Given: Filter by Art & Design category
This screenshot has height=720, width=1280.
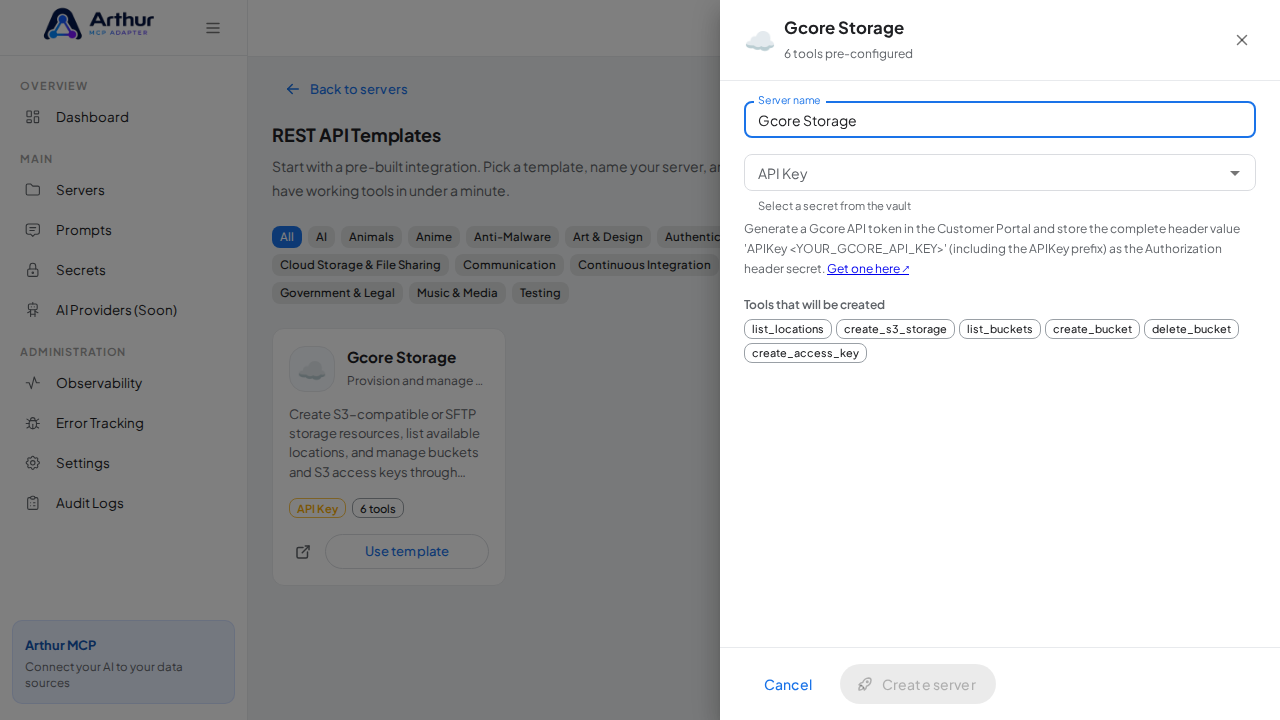Looking at the screenshot, I should 608,237.
